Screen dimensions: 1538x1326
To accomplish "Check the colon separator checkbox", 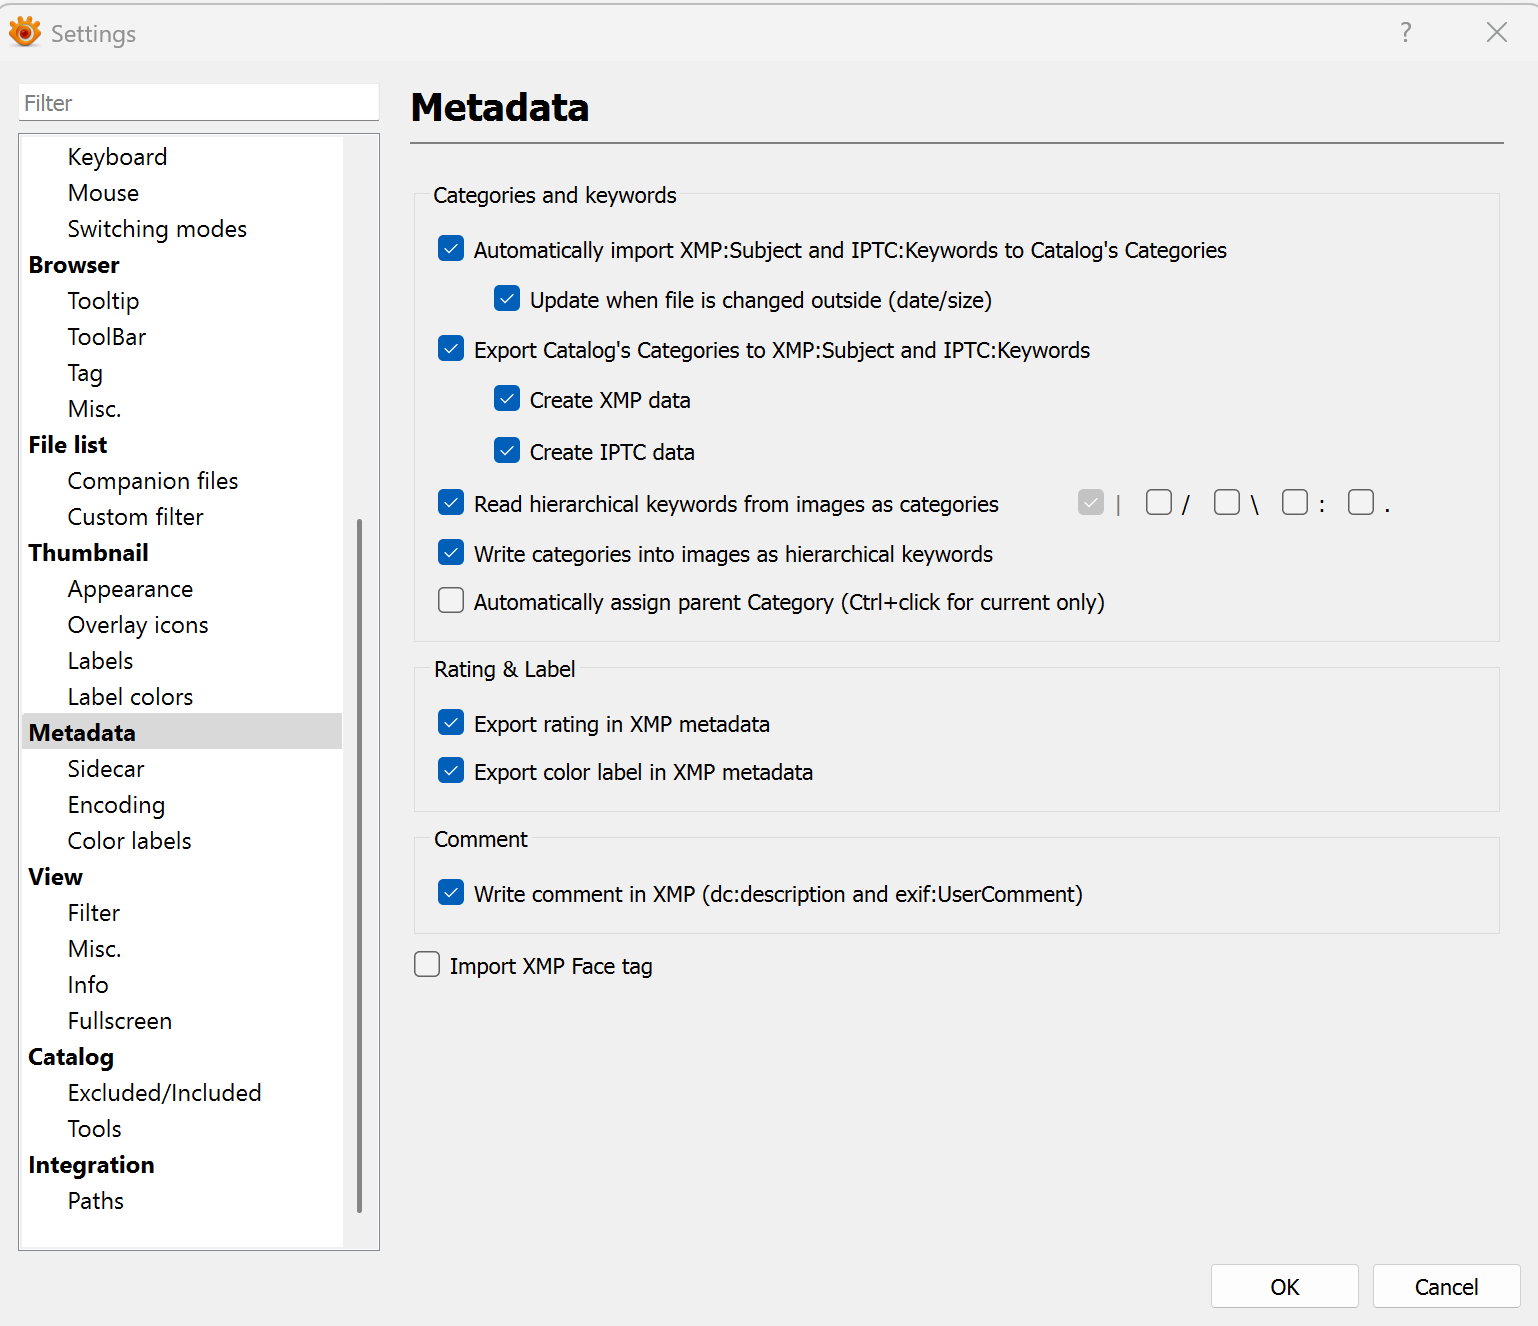I will pos(1294,502).
